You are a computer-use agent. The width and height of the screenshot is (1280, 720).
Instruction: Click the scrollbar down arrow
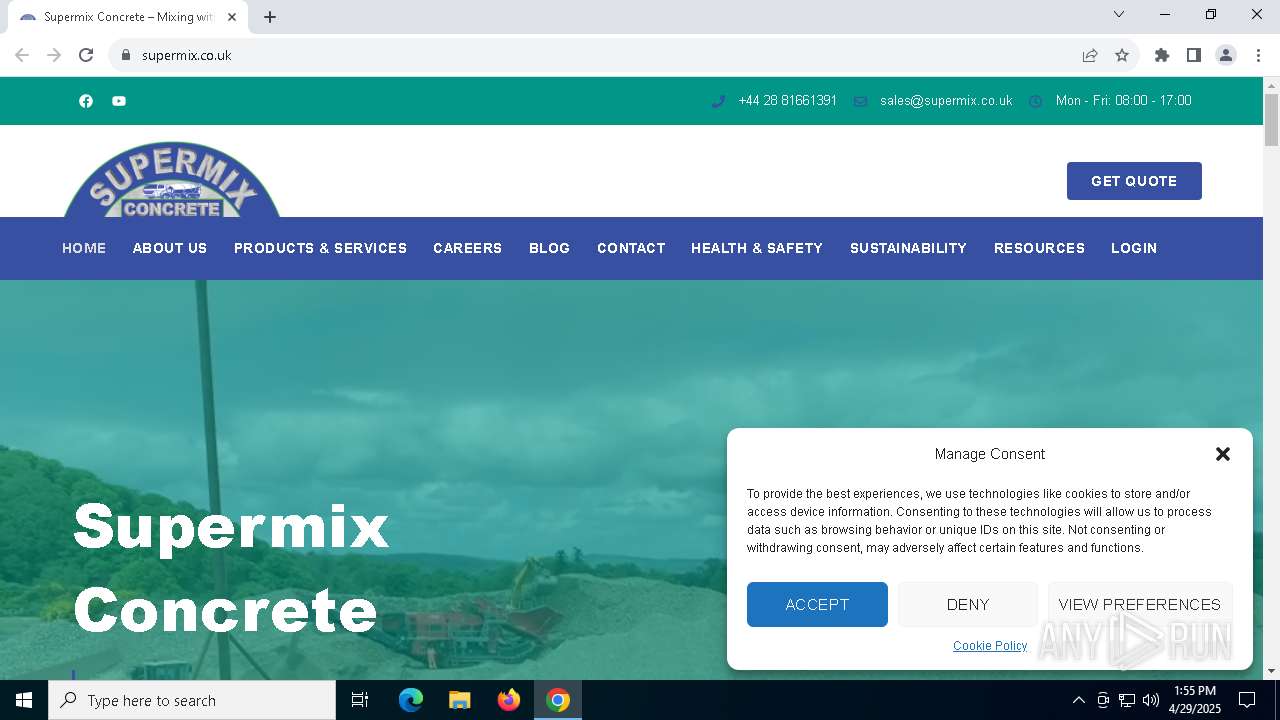[x=1271, y=671]
